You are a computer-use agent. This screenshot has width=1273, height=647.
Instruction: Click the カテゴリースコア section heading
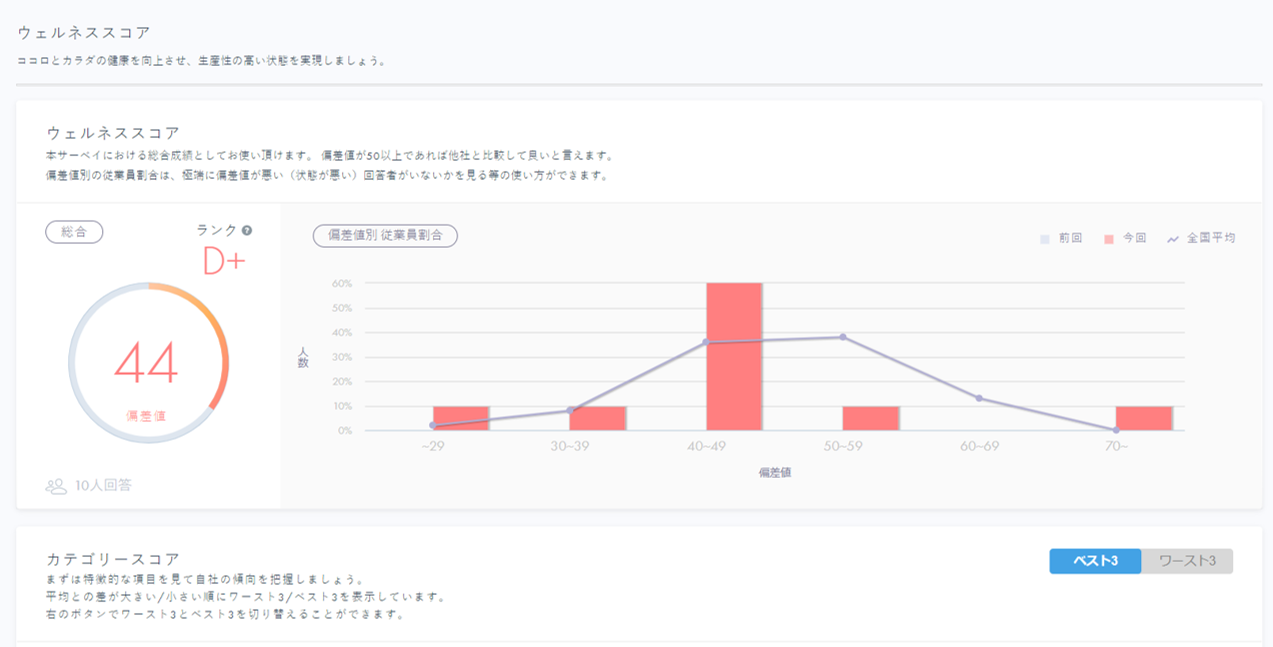(x=113, y=558)
